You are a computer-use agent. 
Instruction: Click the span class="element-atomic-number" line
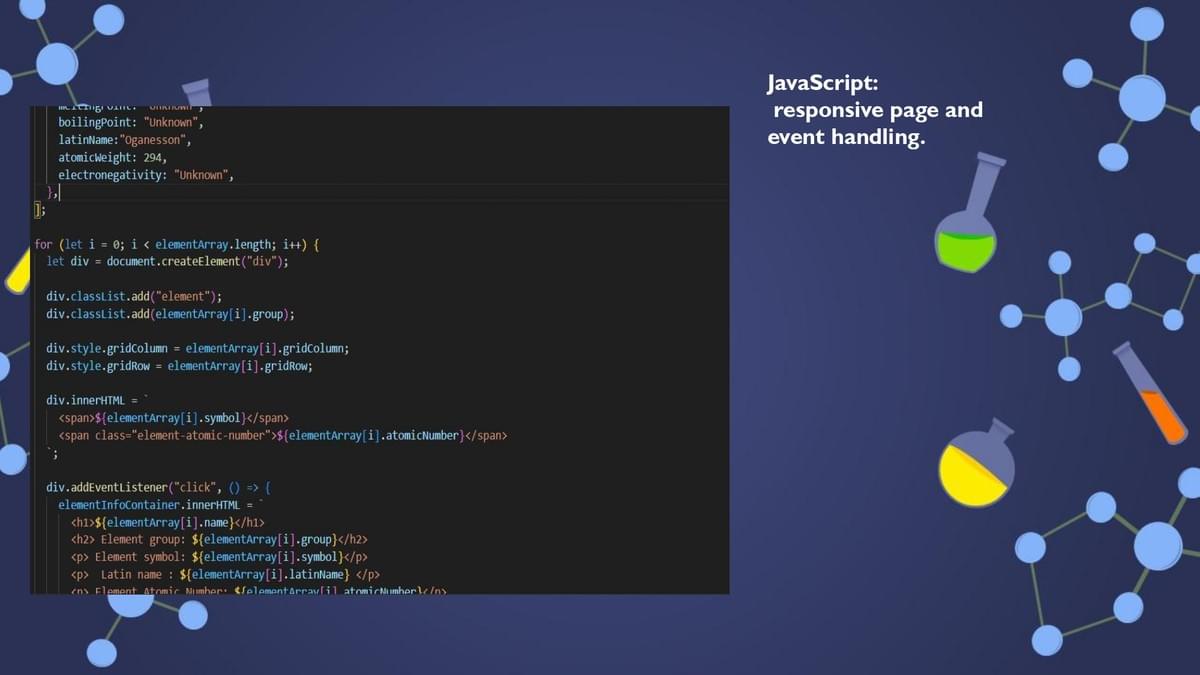pyautogui.click(x=283, y=435)
